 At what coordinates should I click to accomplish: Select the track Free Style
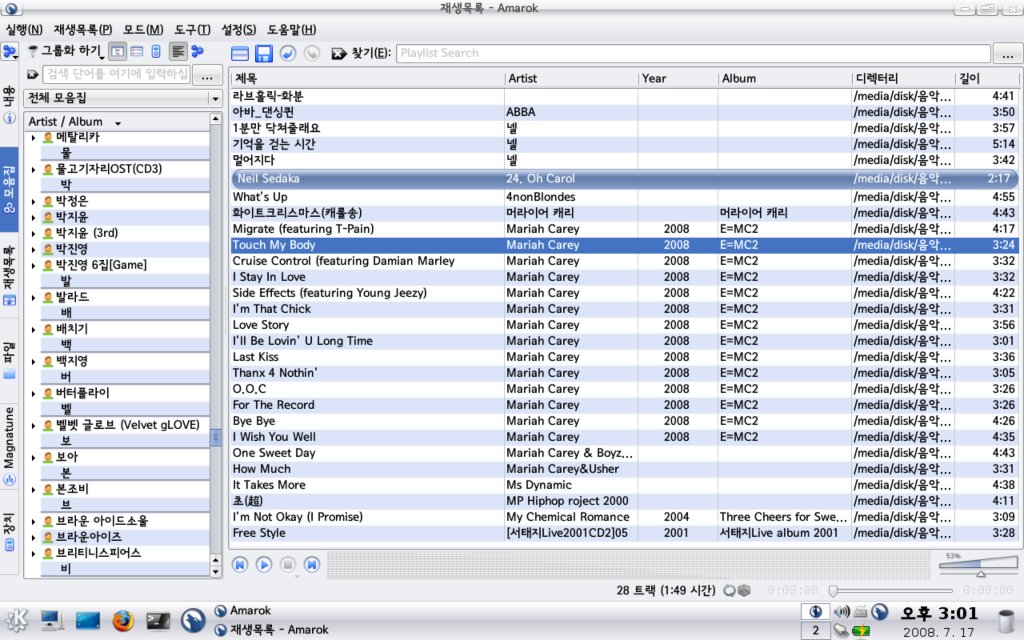(x=623, y=533)
